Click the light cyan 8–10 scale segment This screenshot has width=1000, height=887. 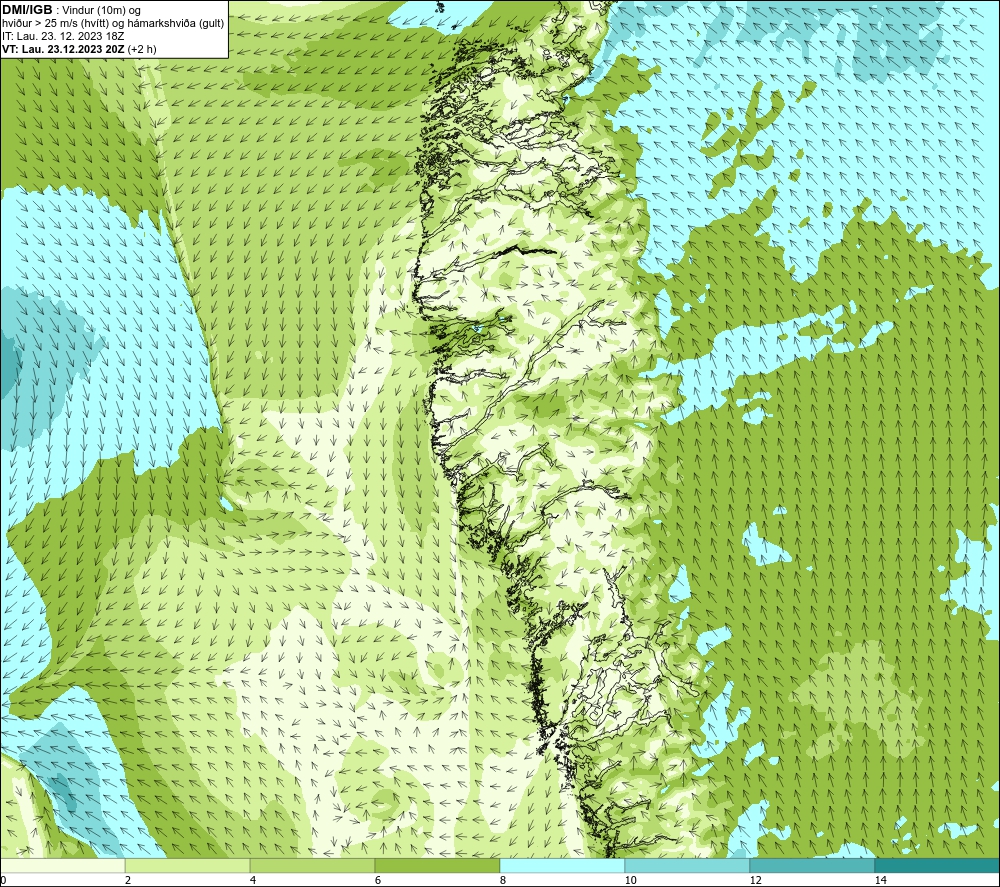(562, 865)
